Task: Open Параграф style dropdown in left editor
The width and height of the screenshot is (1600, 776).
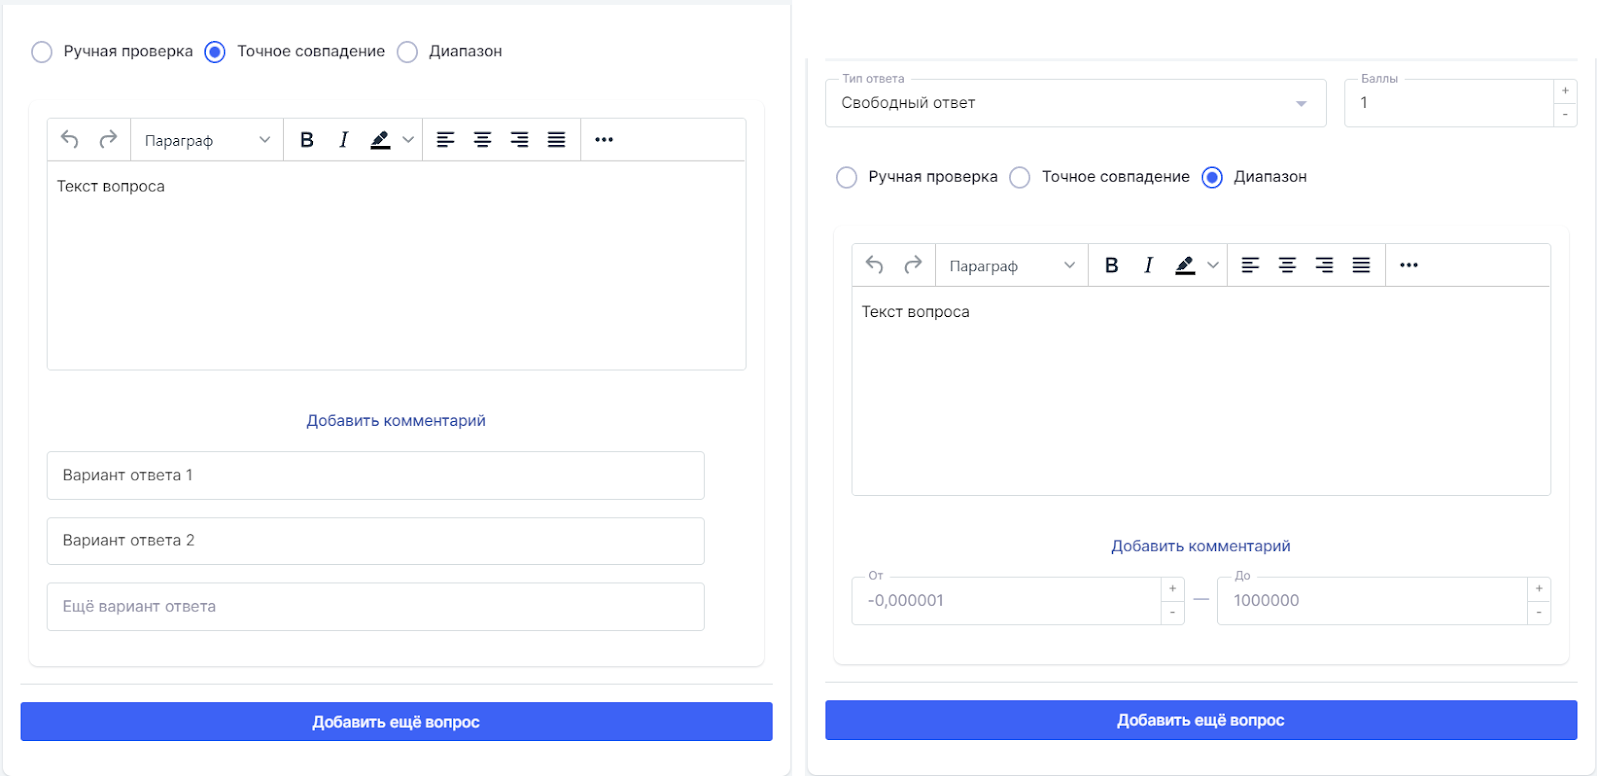Action: click(207, 140)
